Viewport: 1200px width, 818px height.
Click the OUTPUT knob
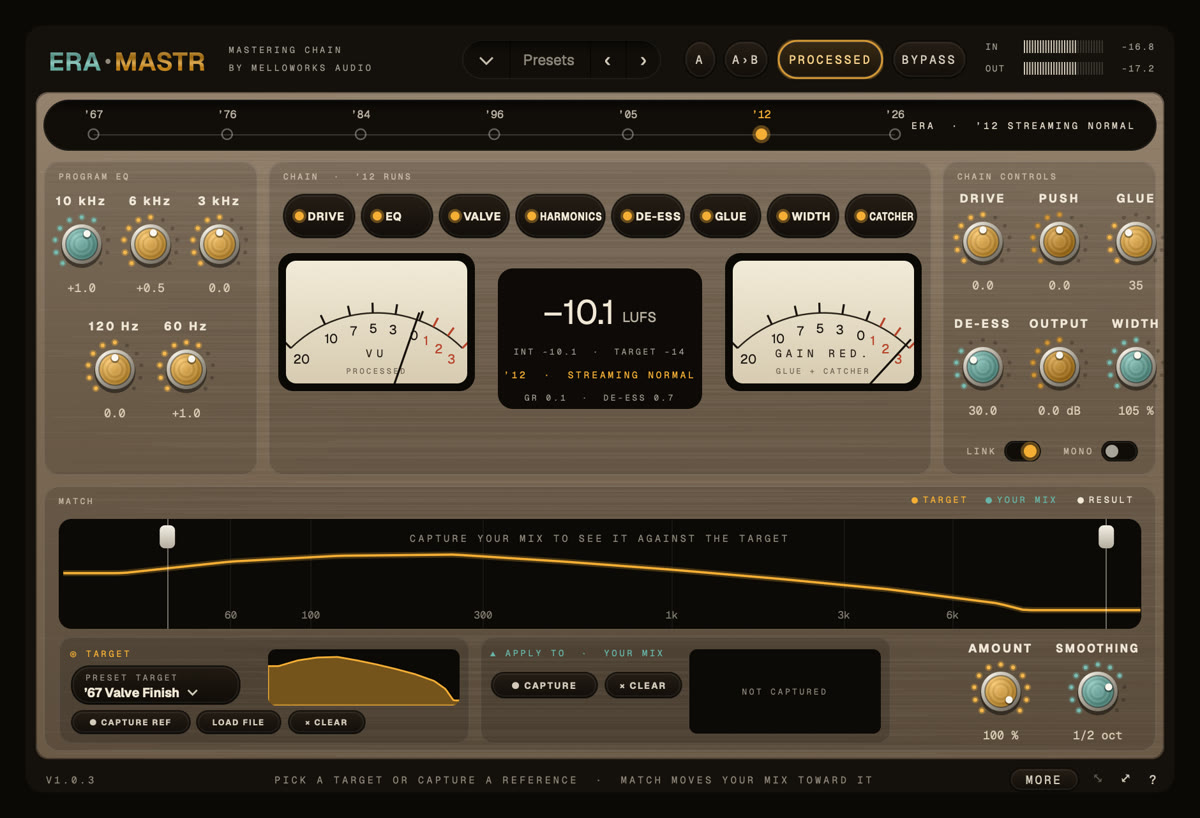coord(1059,367)
